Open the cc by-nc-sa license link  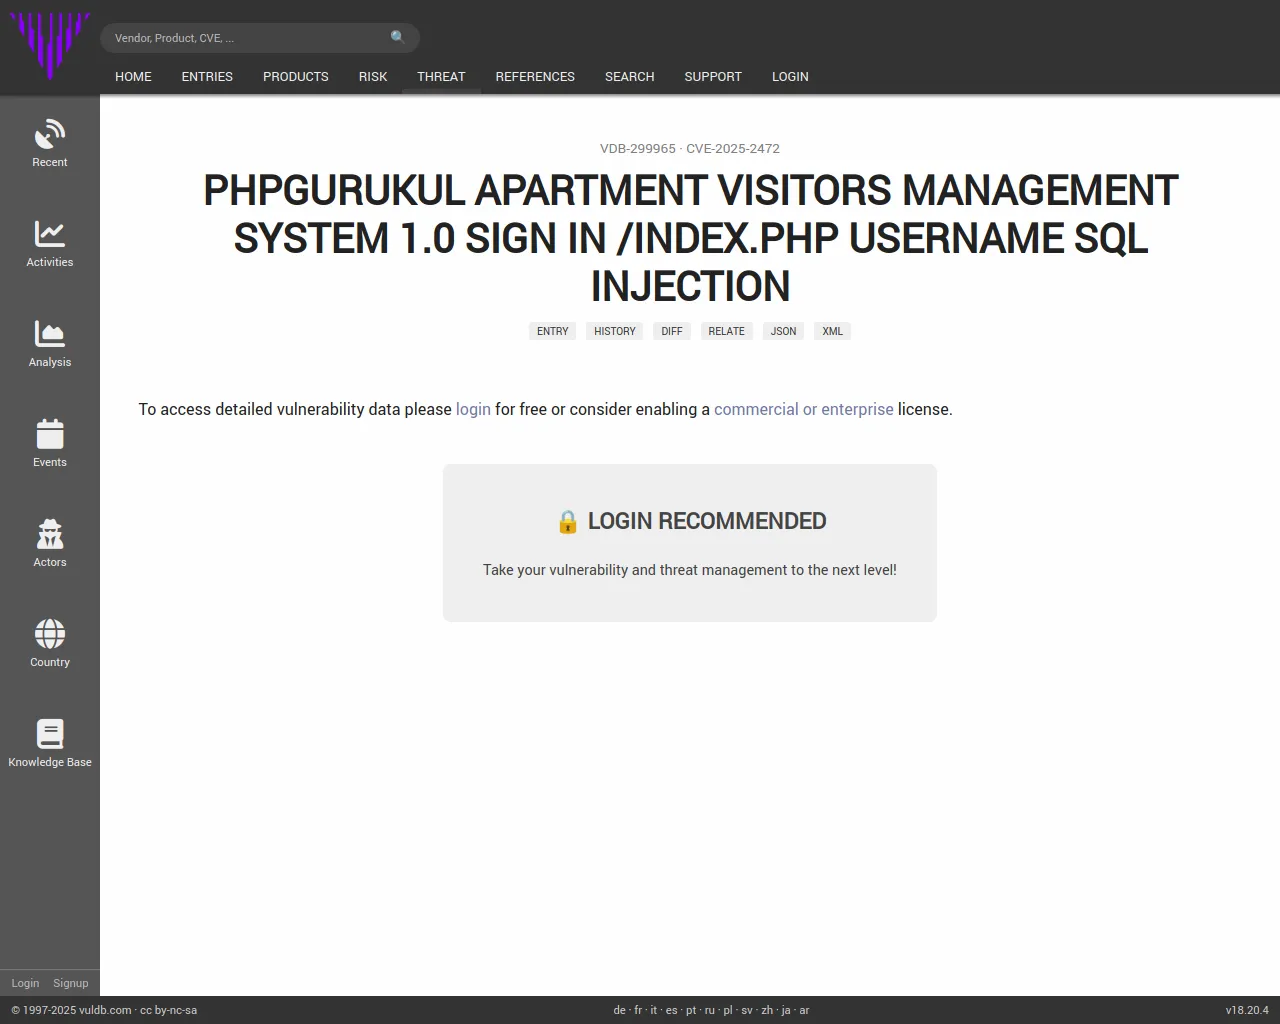(169, 1010)
